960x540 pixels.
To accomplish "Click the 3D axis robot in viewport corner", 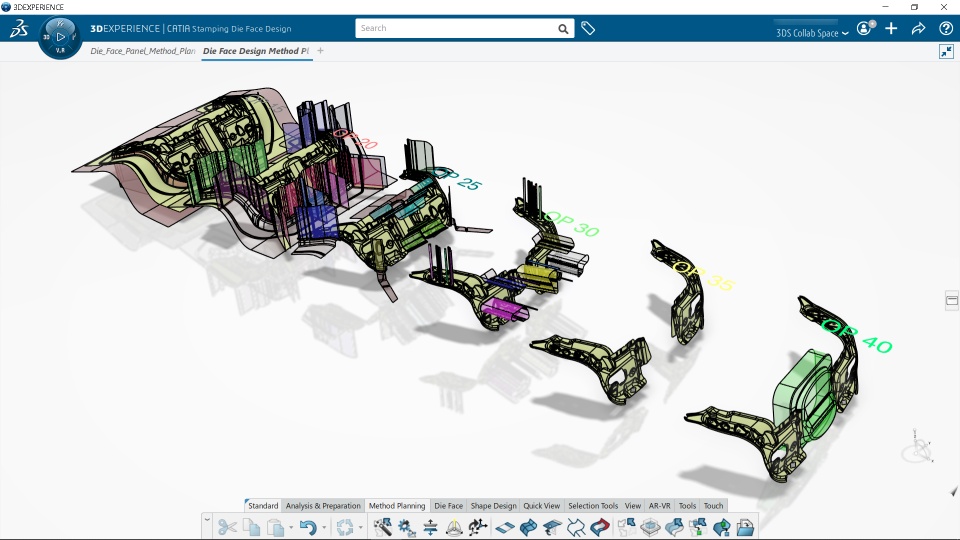I will coord(918,447).
